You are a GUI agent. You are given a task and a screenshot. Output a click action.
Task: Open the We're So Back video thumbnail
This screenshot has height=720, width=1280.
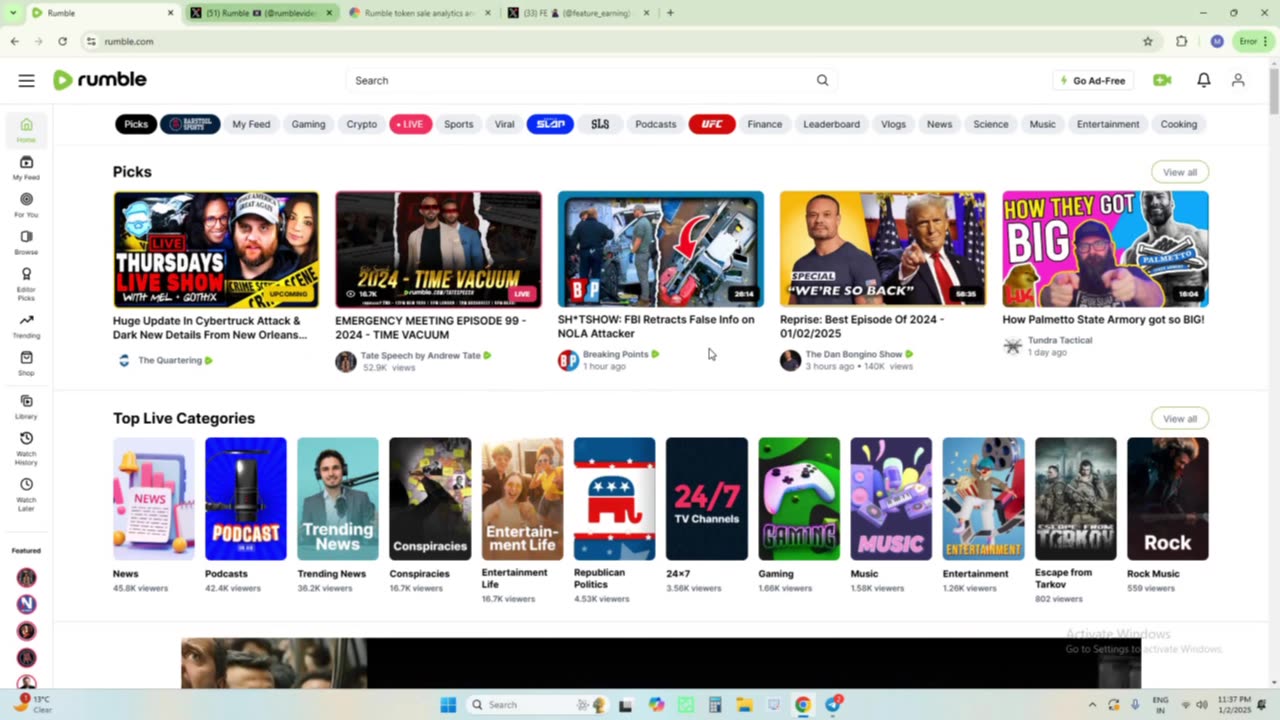pyautogui.click(x=883, y=249)
